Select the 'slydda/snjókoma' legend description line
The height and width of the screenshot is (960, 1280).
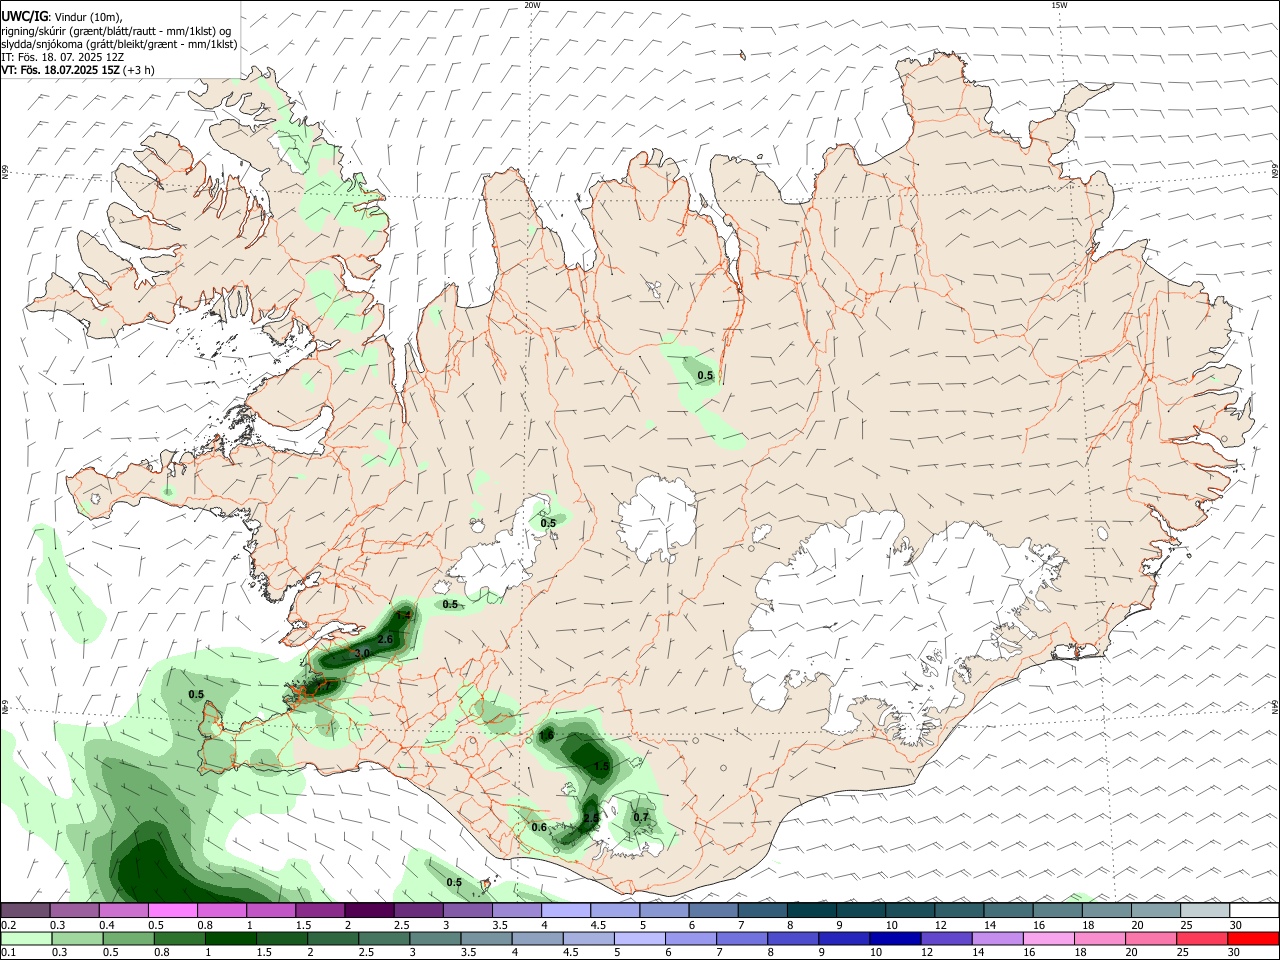[x=119, y=44]
